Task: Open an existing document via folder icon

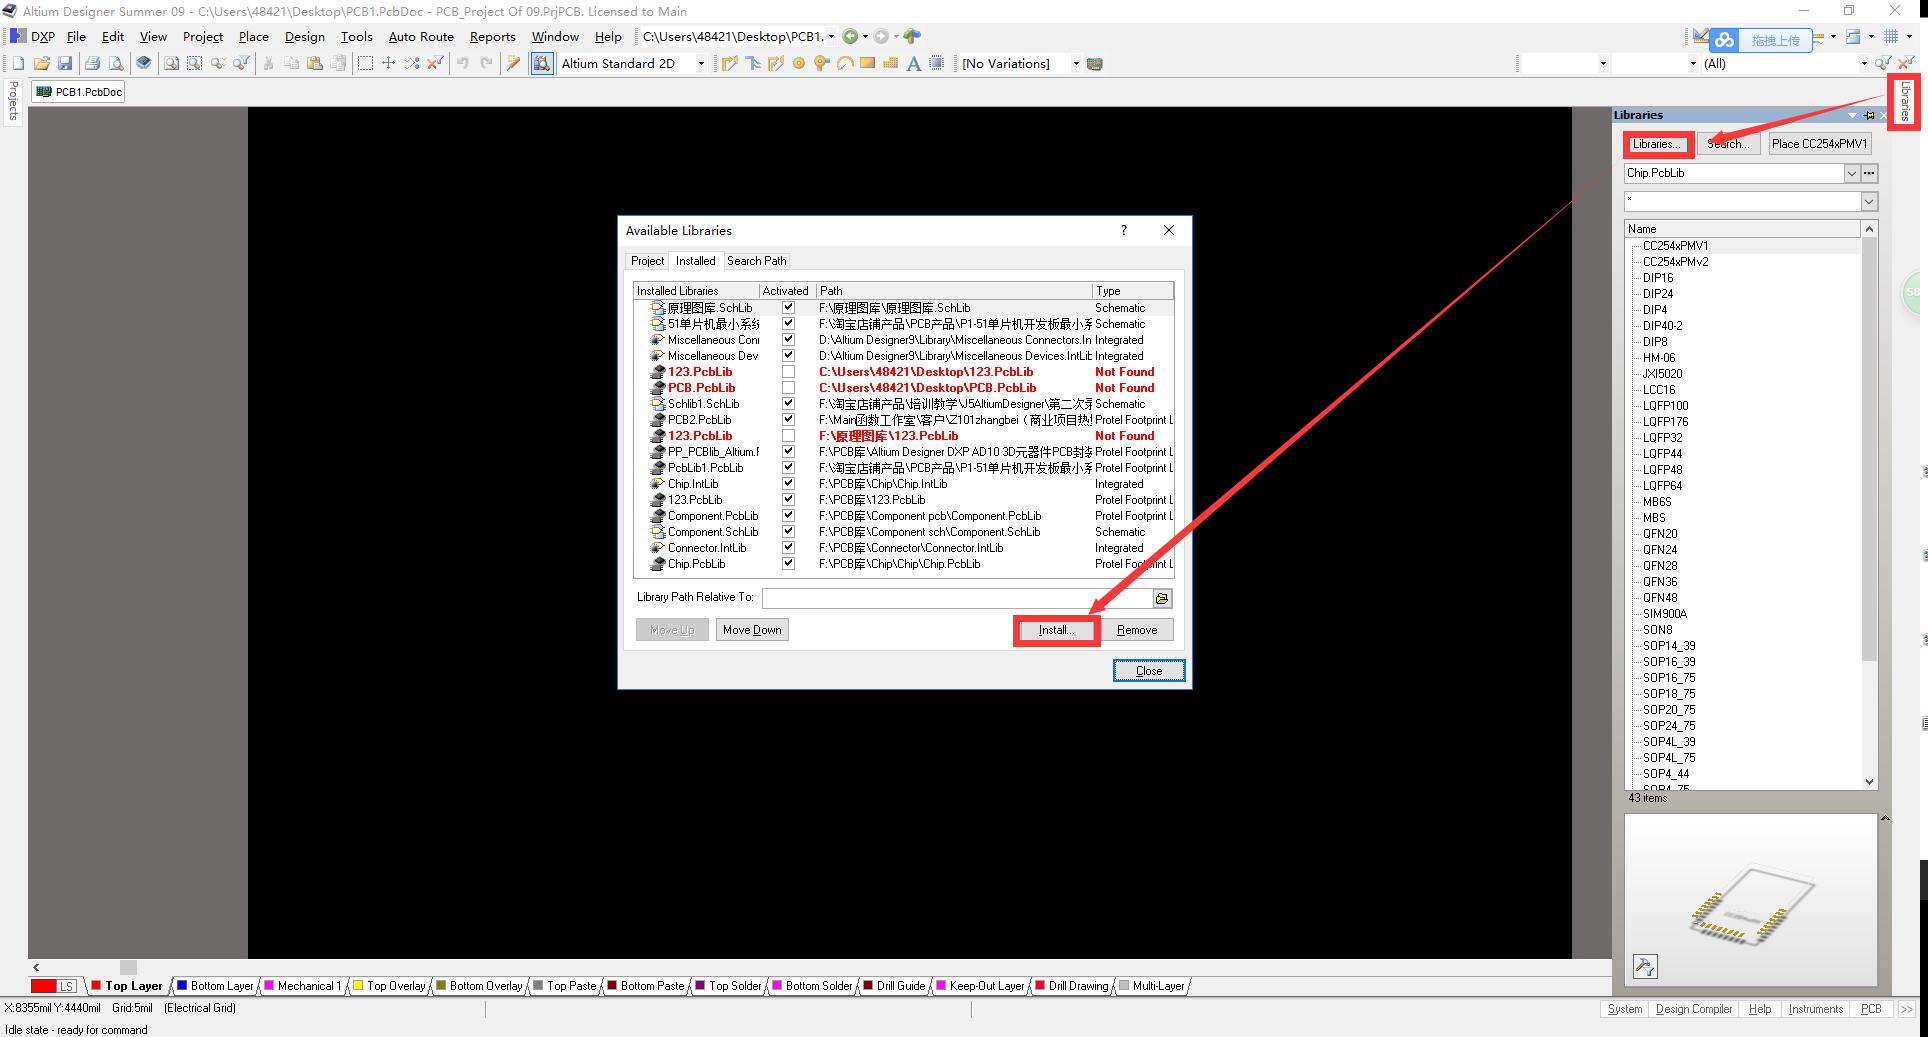Action: point(42,63)
